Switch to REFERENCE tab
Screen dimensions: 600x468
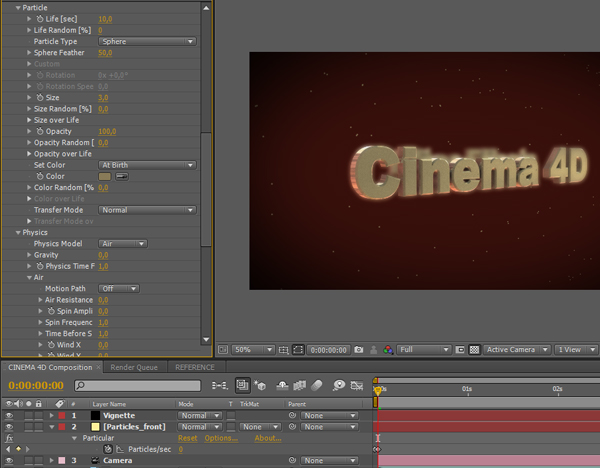click(195, 367)
